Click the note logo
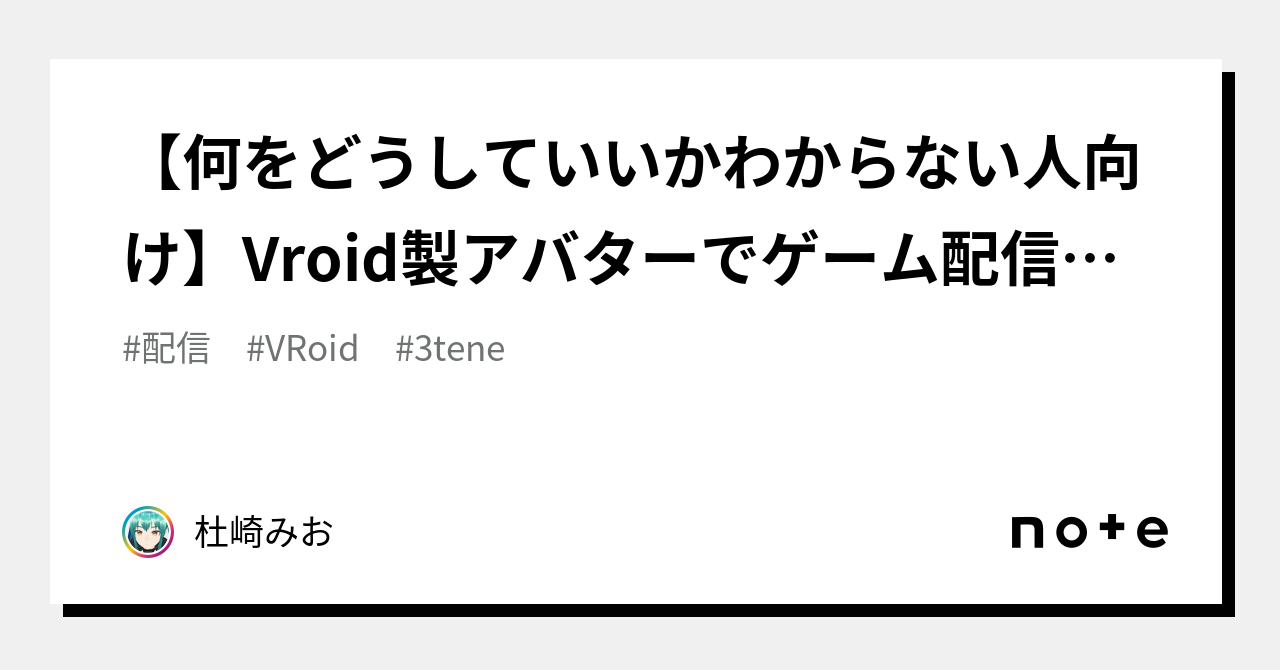The image size is (1280, 670). pyautogui.click(x=1088, y=531)
